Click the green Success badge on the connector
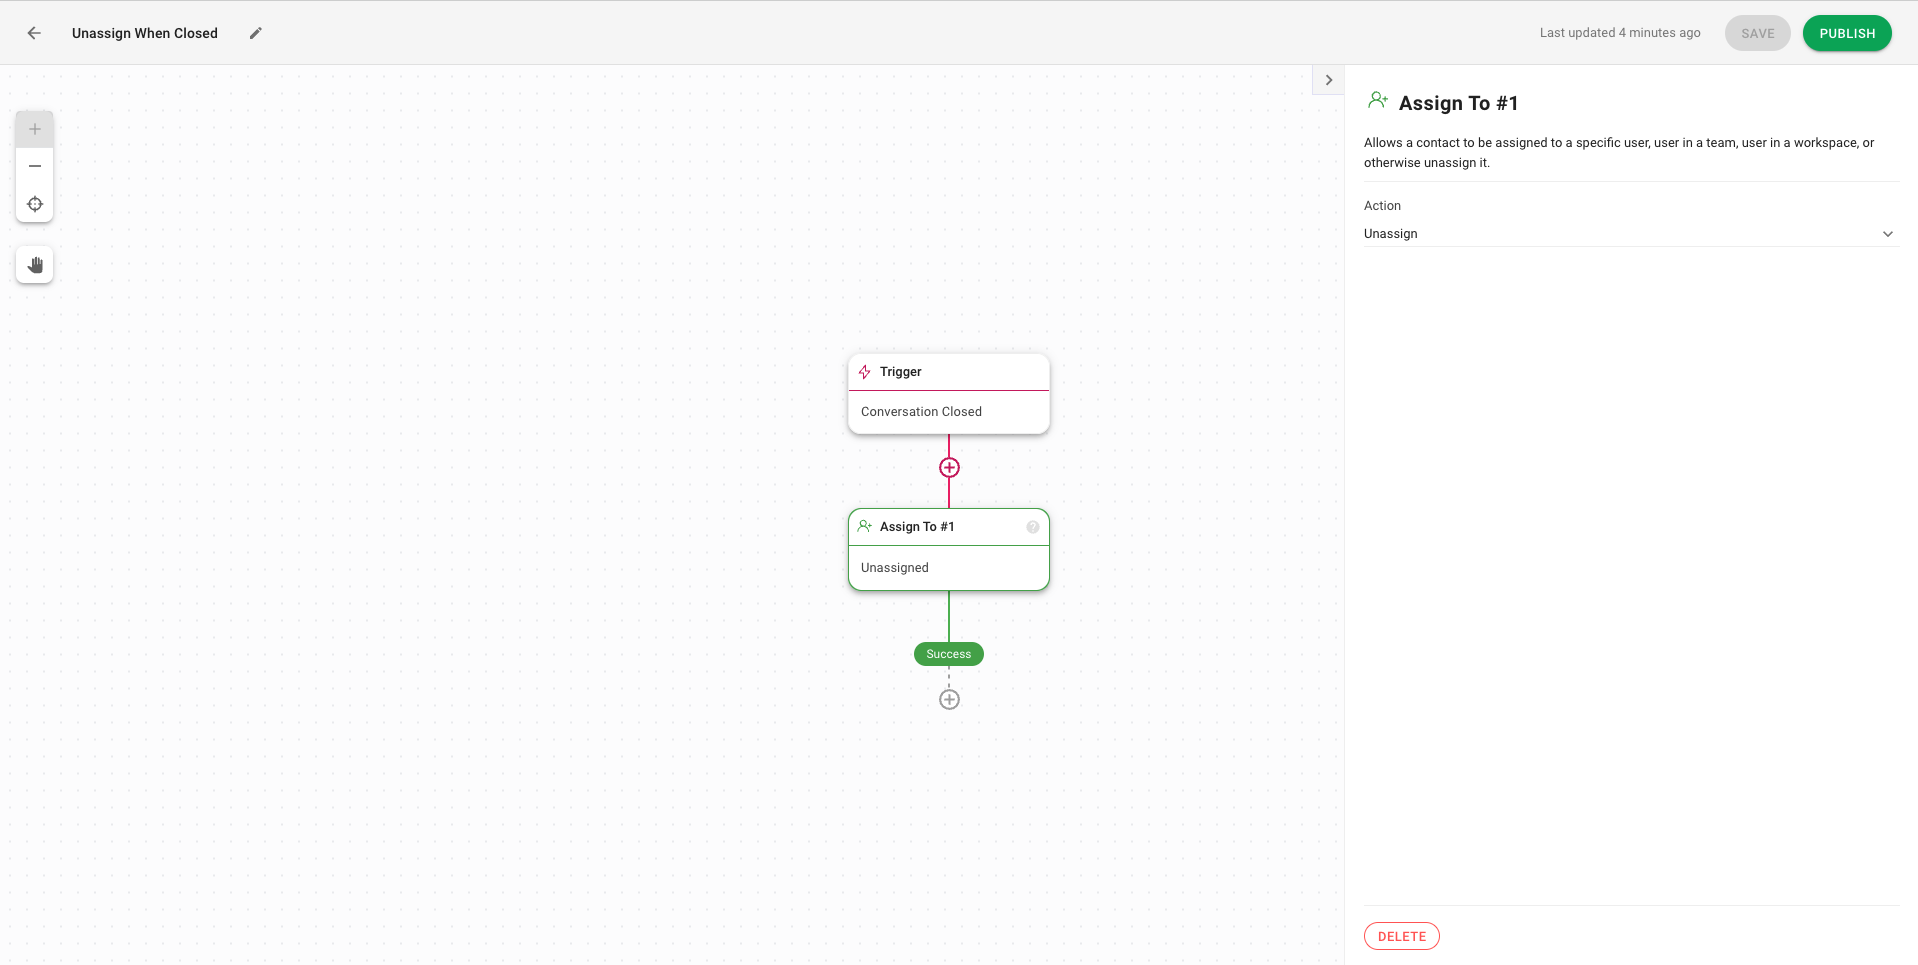The height and width of the screenshot is (965, 1918). click(x=948, y=653)
